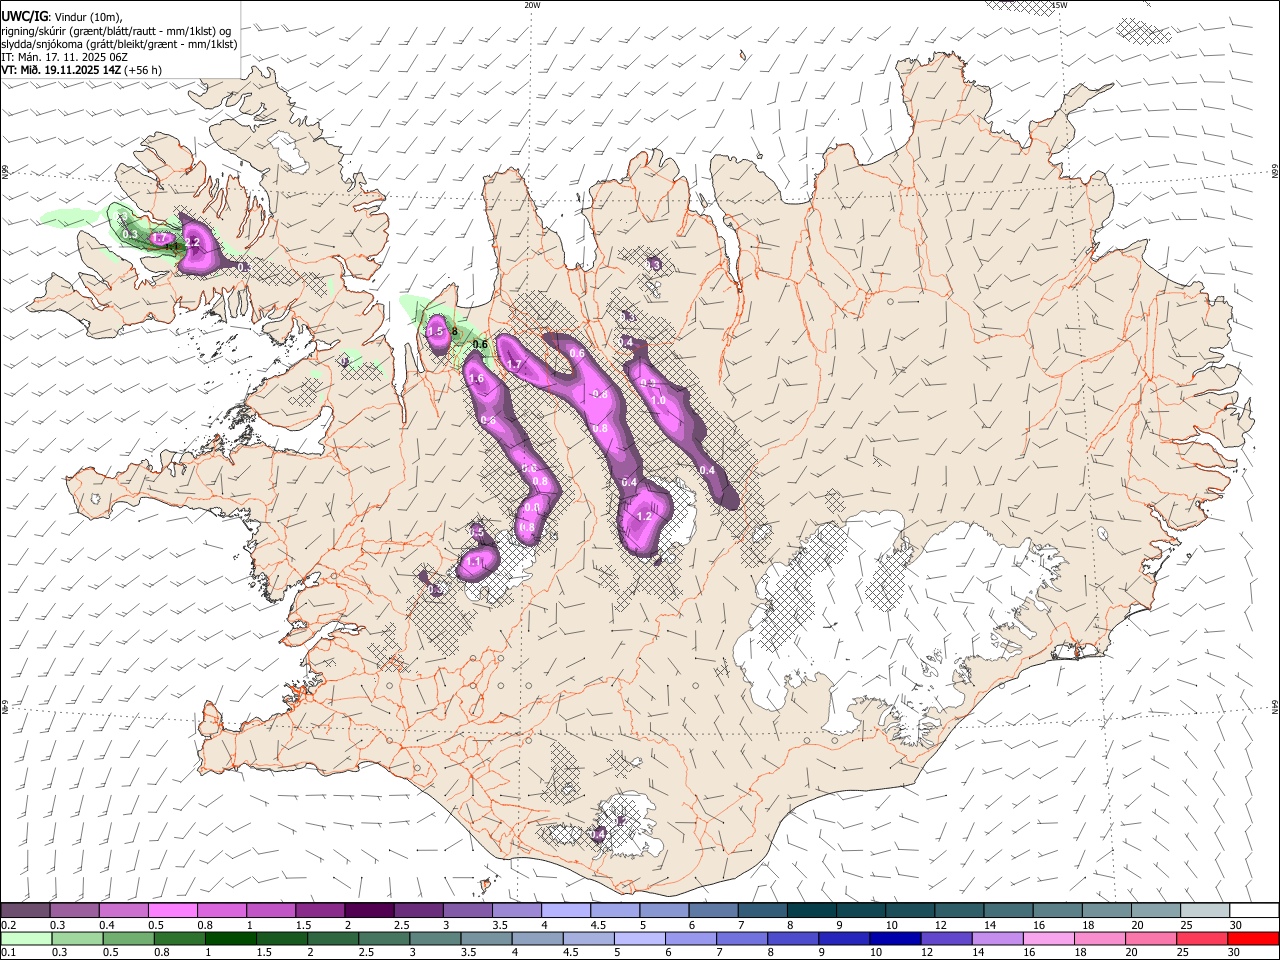Select the "1.0" value label
The width and height of the screenshot is (1280, 960).
(x=658, y=400)
